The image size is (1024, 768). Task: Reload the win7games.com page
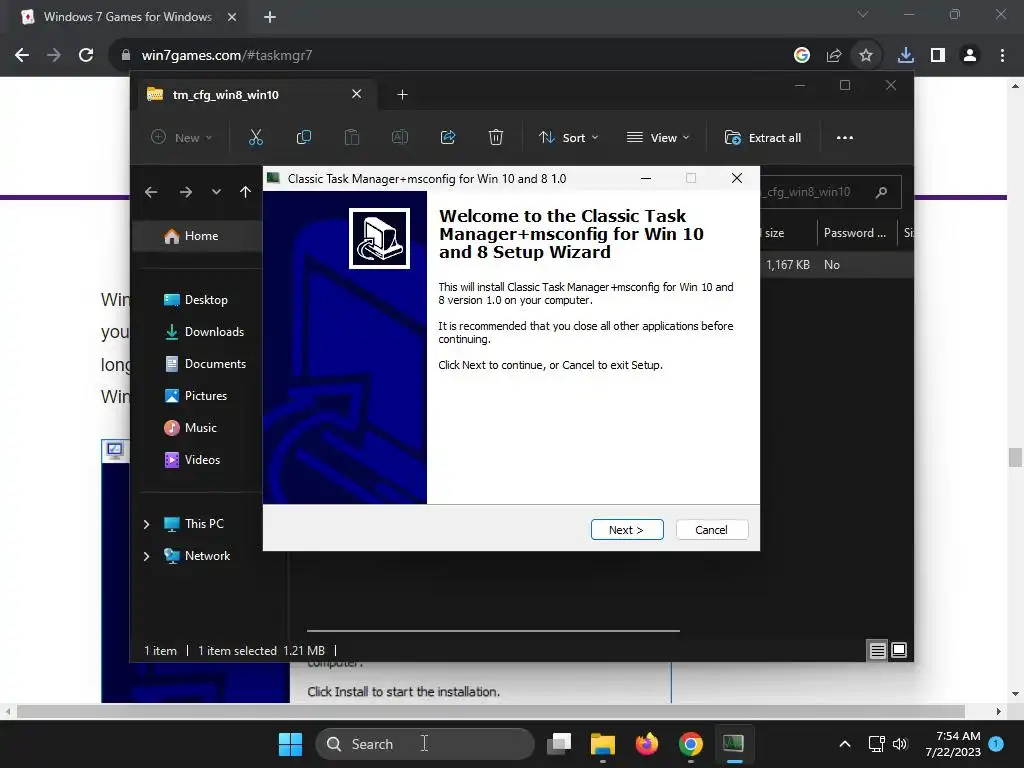[x=86, y=56]
